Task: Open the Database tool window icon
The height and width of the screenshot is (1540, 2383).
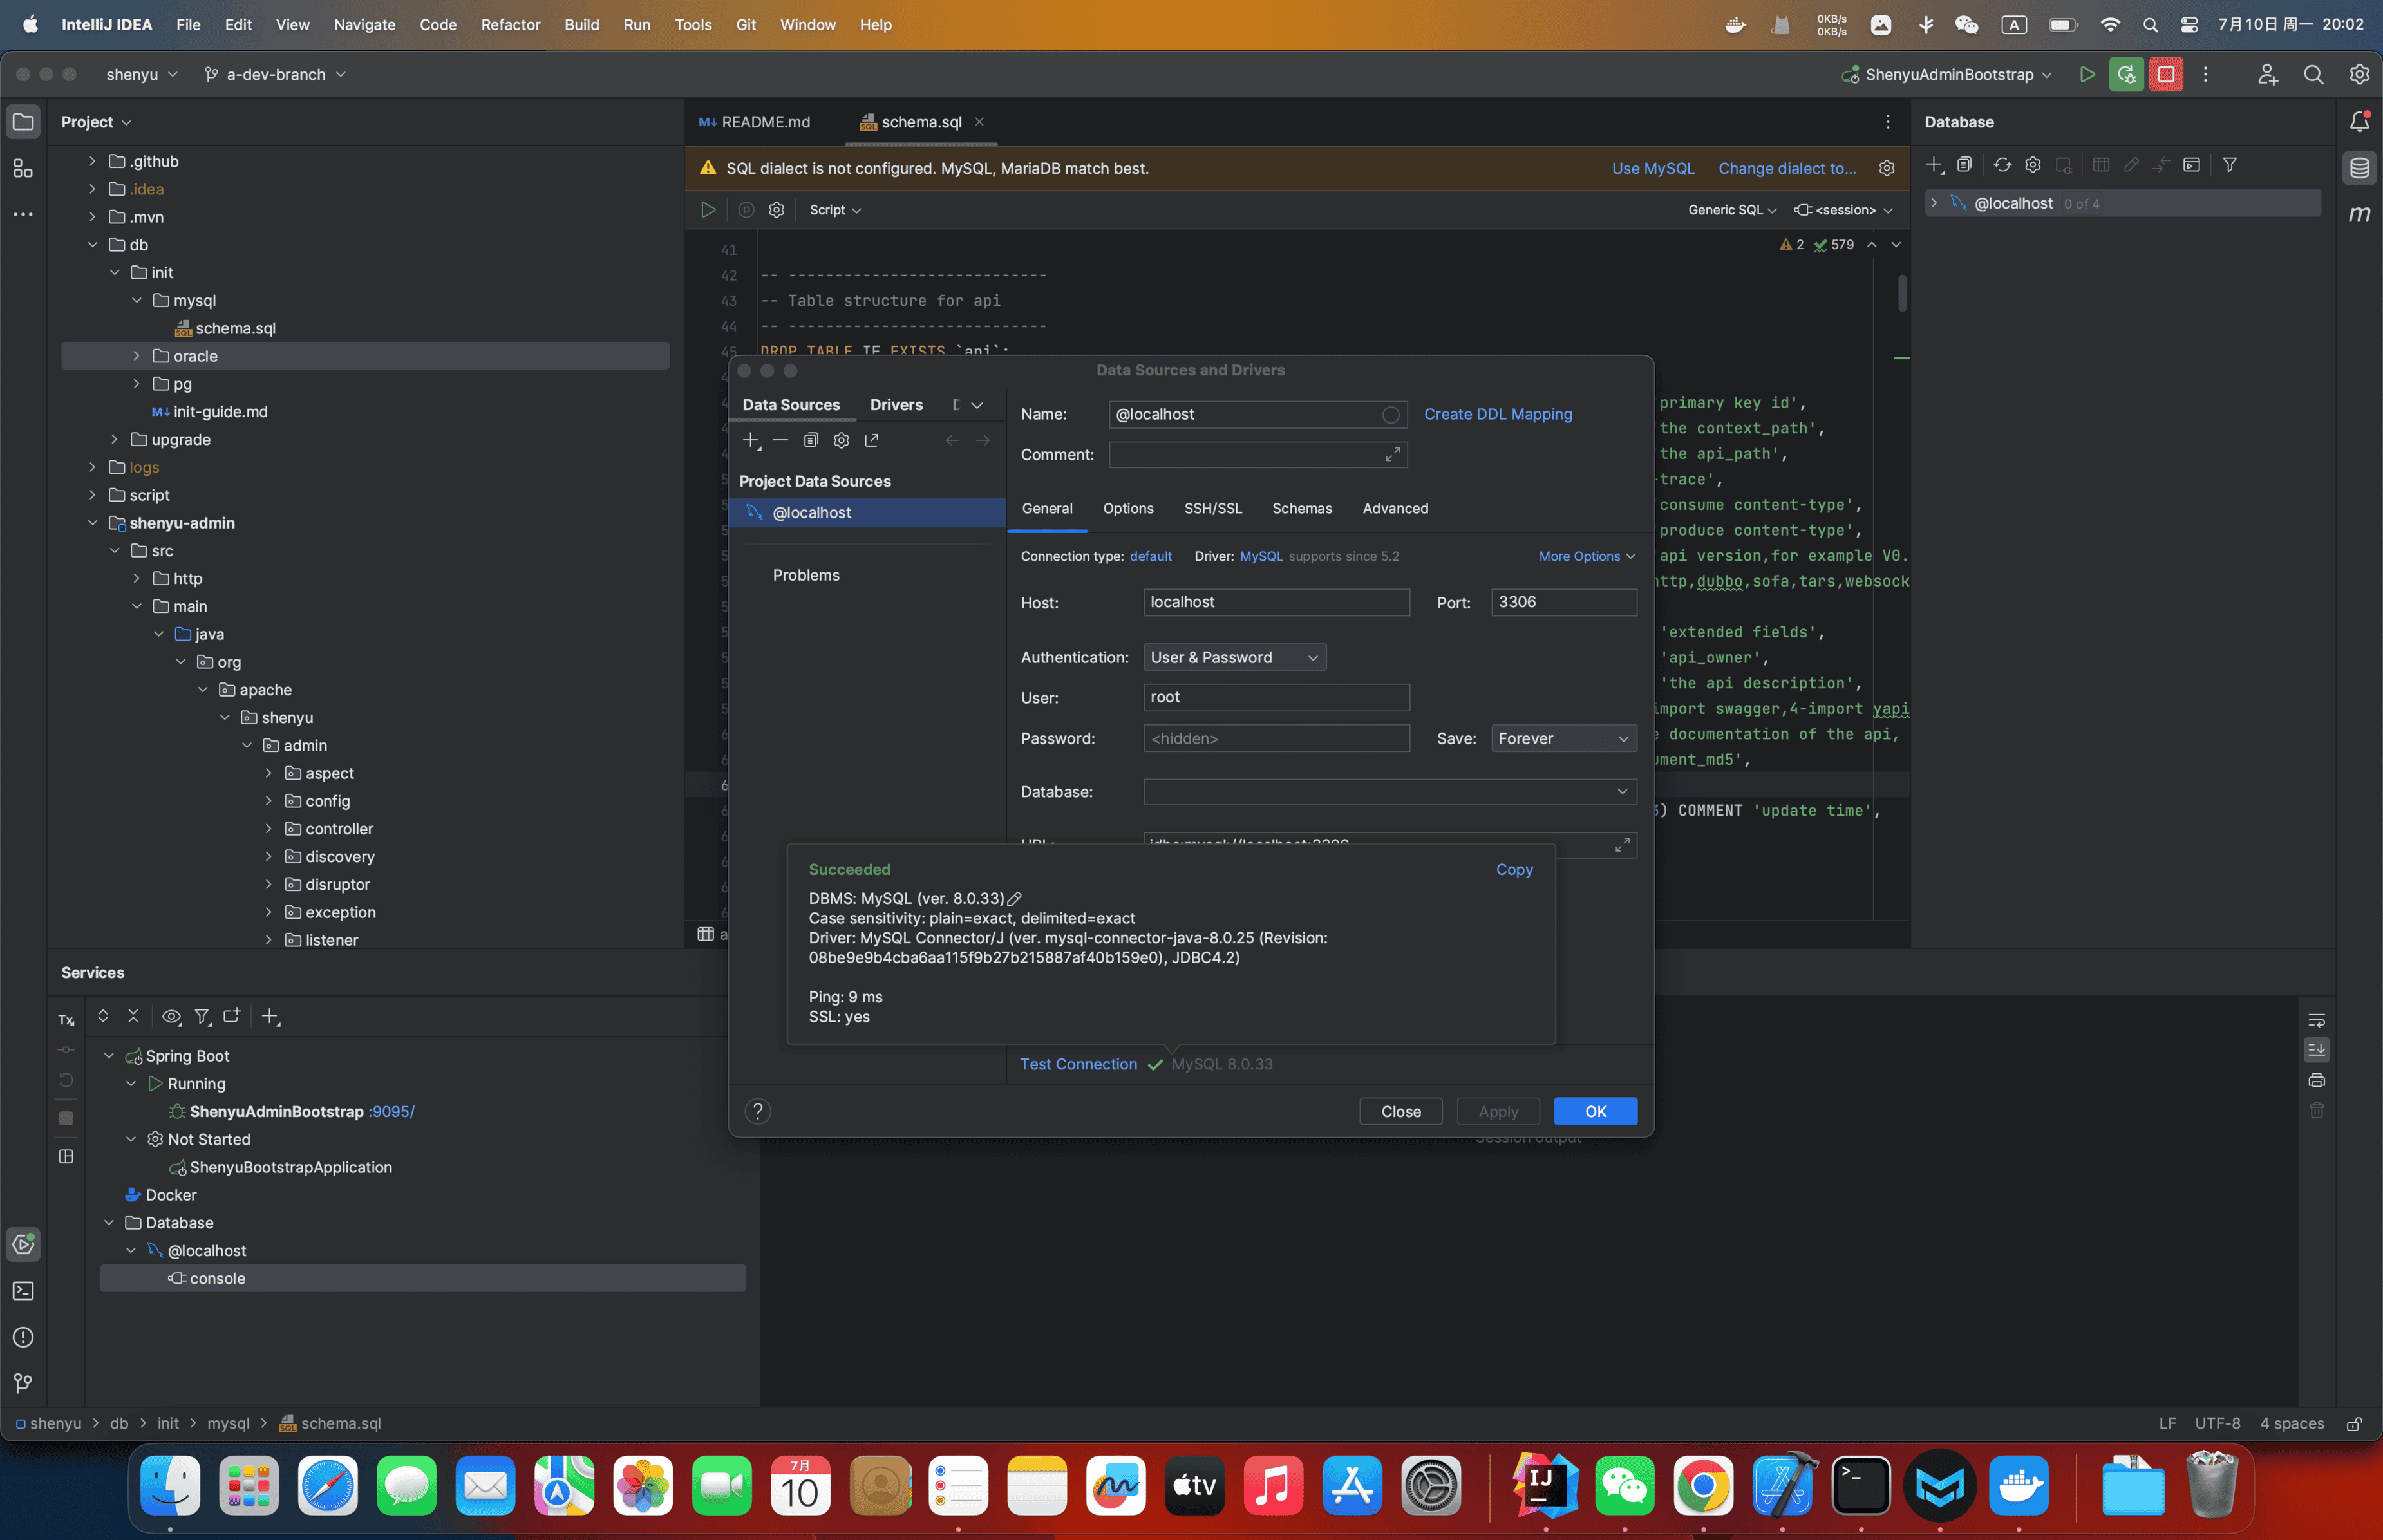Action: pos(2359,168)
